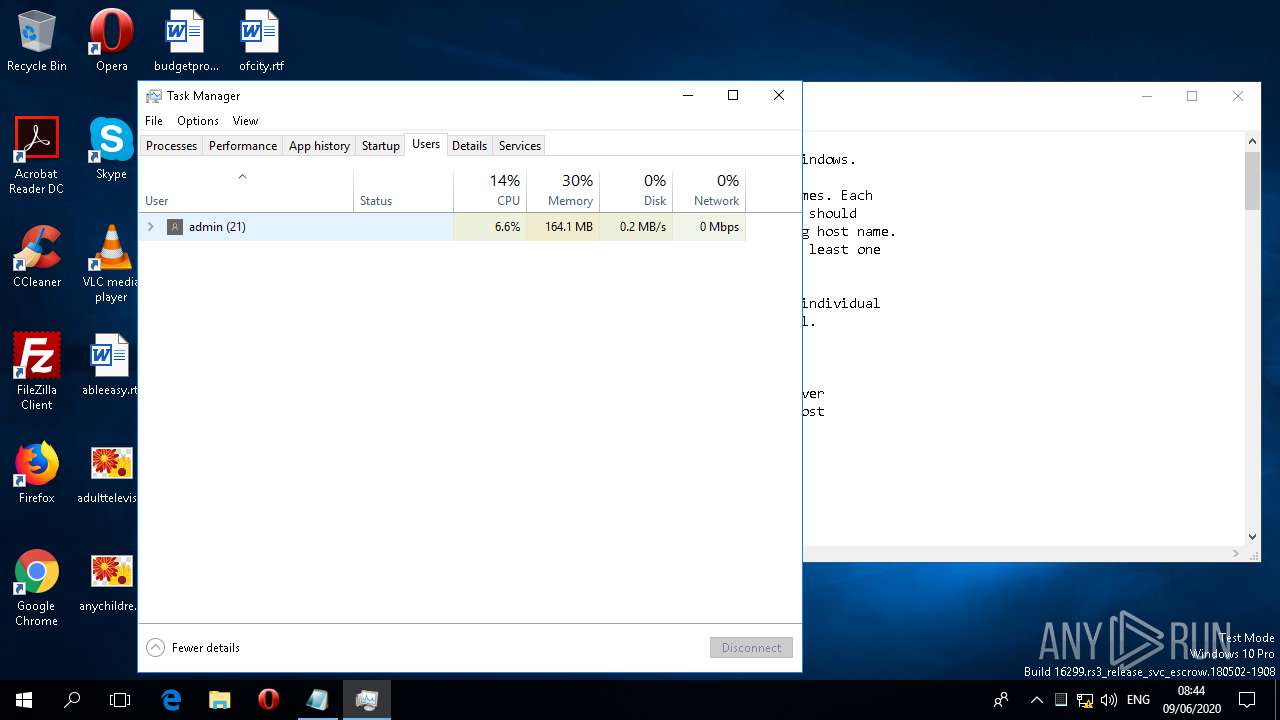Open the View menu in Task Manager
This screenshot has width=1280, height=720.
coord(245,121)
